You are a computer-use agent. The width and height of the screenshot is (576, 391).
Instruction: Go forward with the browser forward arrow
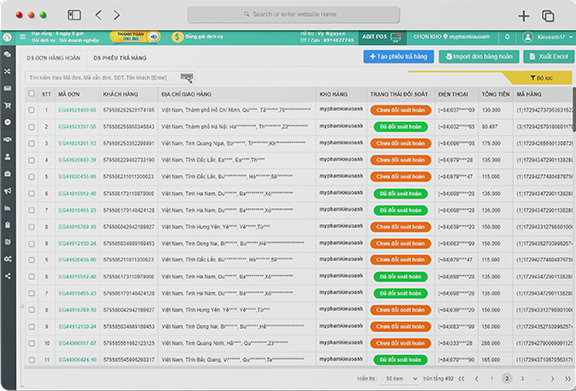(x=116, y=15)
